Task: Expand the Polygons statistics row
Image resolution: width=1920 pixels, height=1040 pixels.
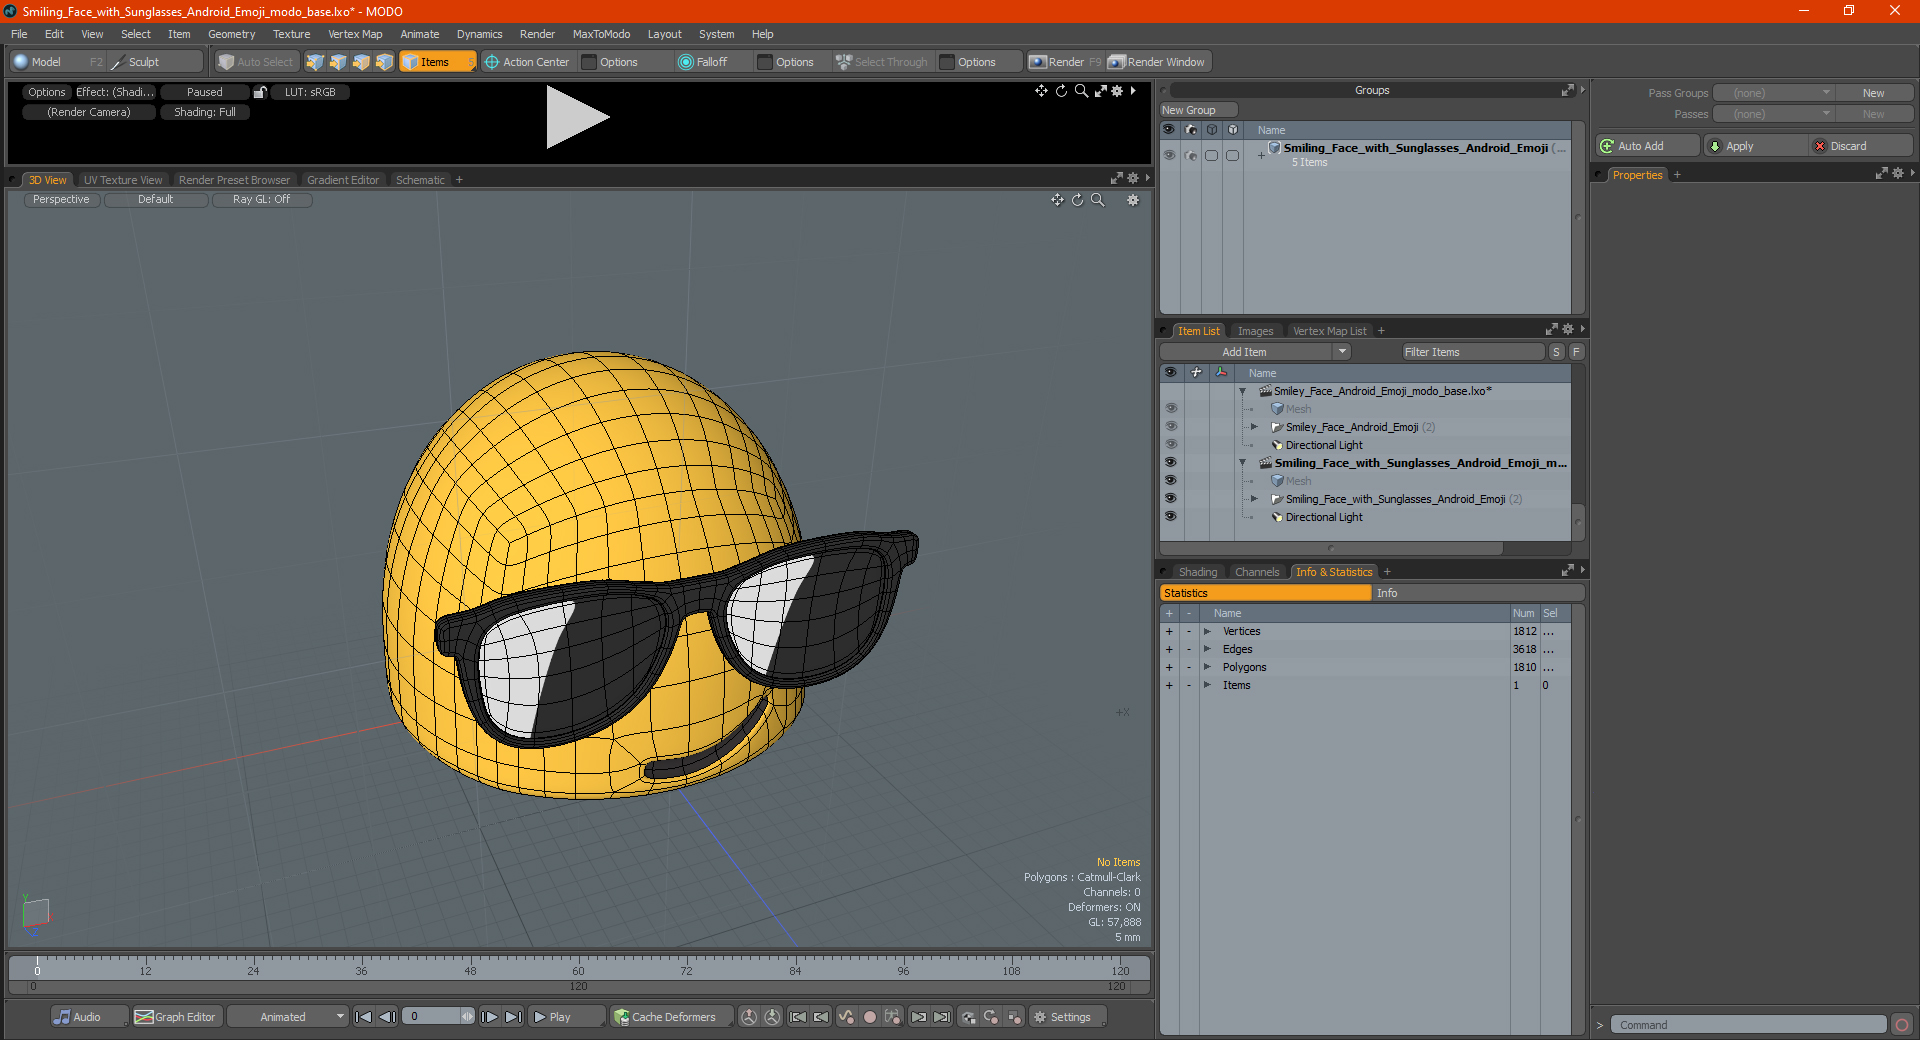Action: pos(1207,667)
